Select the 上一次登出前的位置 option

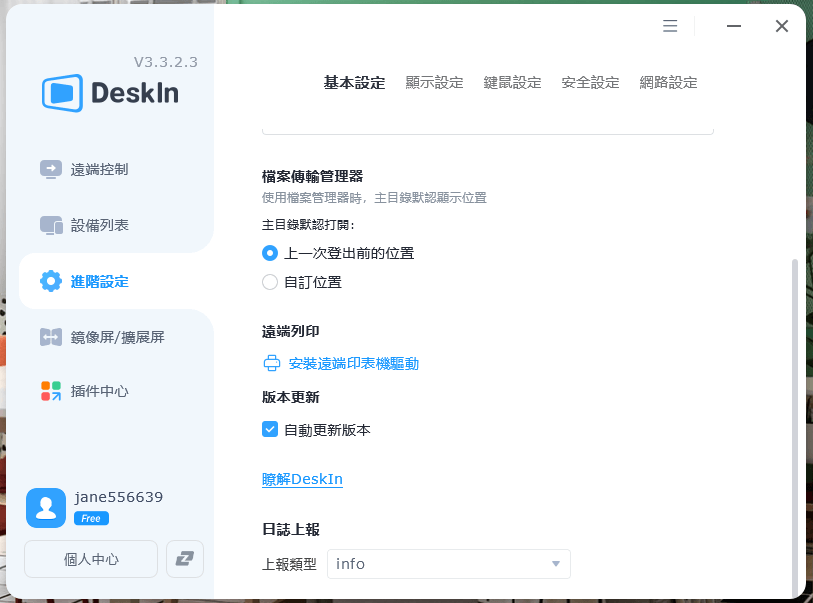click(x=269, y=253)
